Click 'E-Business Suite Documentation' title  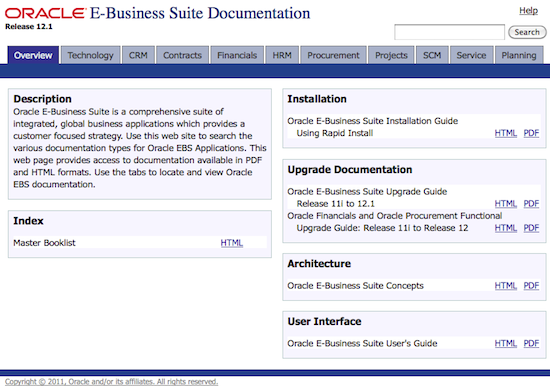point(200,13)
